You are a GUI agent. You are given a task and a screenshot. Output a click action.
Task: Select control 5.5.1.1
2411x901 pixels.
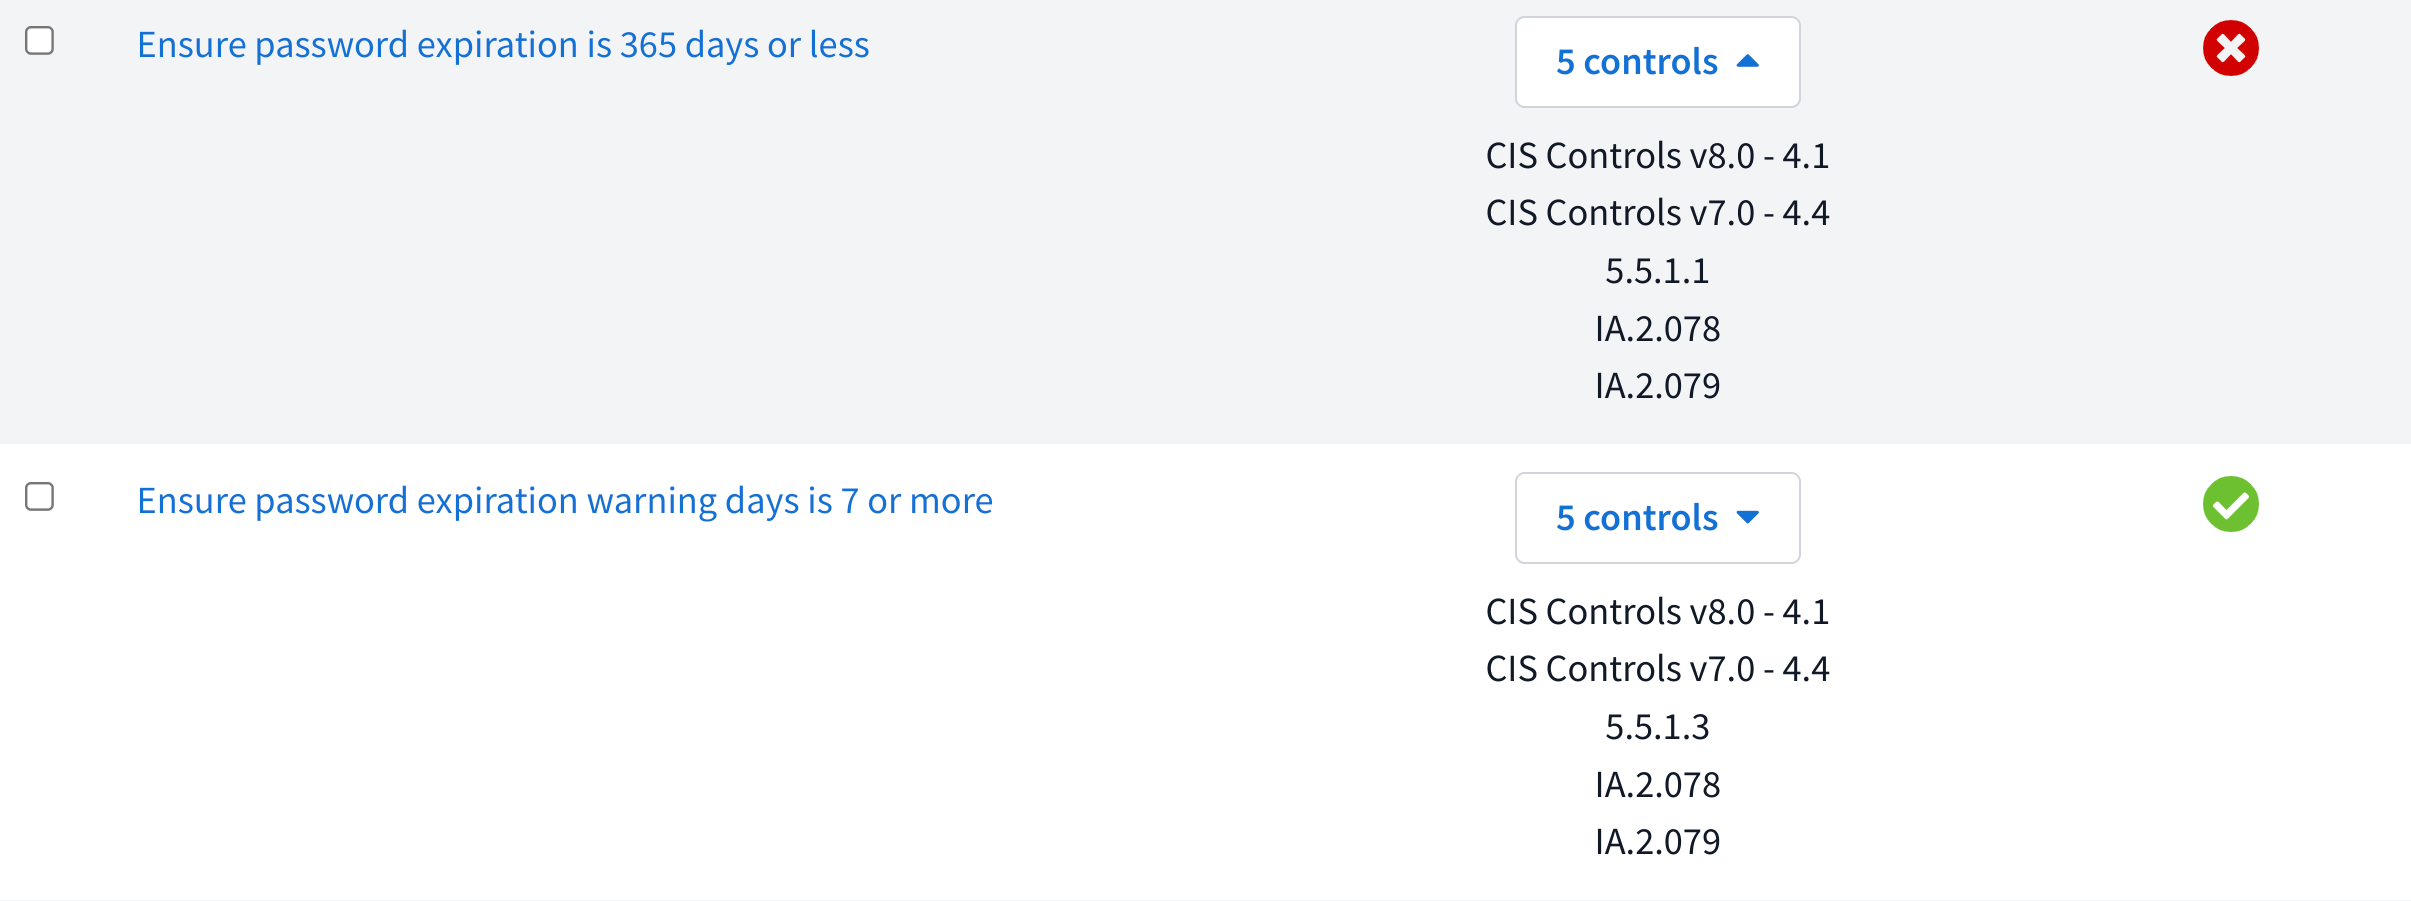pyautogui.click(x=1657, y=271)
